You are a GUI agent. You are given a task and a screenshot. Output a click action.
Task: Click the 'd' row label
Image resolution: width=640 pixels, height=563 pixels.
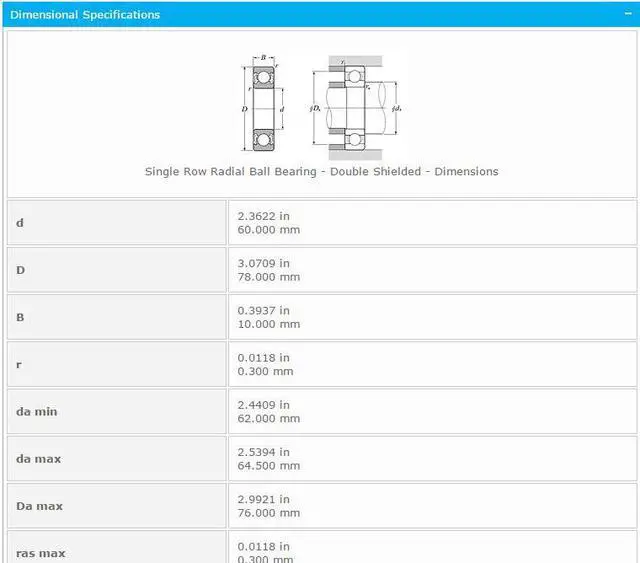pos(20,223)
